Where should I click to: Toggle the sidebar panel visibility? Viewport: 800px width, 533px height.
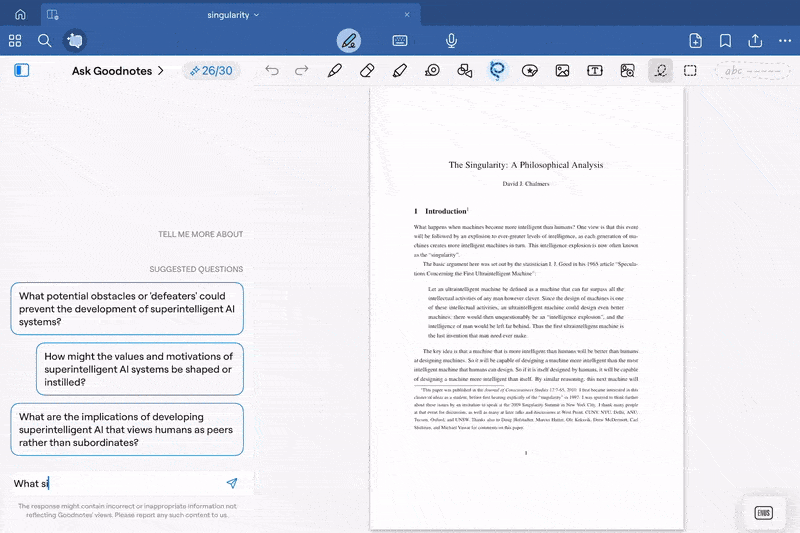[x=22, y=71]
